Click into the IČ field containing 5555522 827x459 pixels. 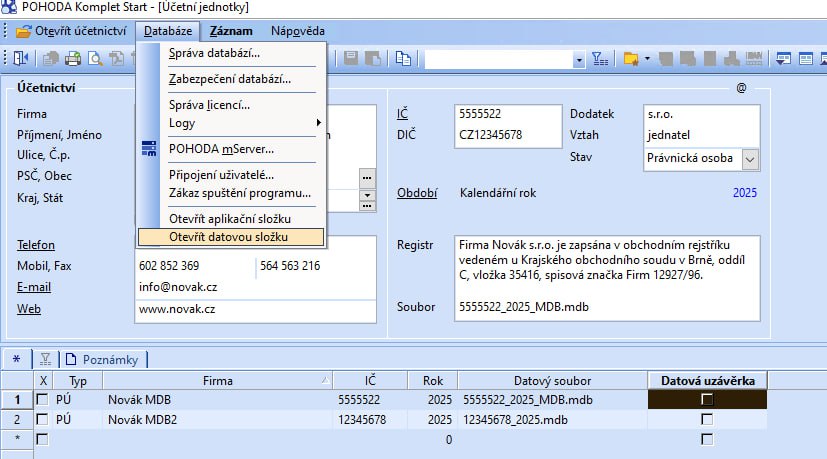(507, 113)
